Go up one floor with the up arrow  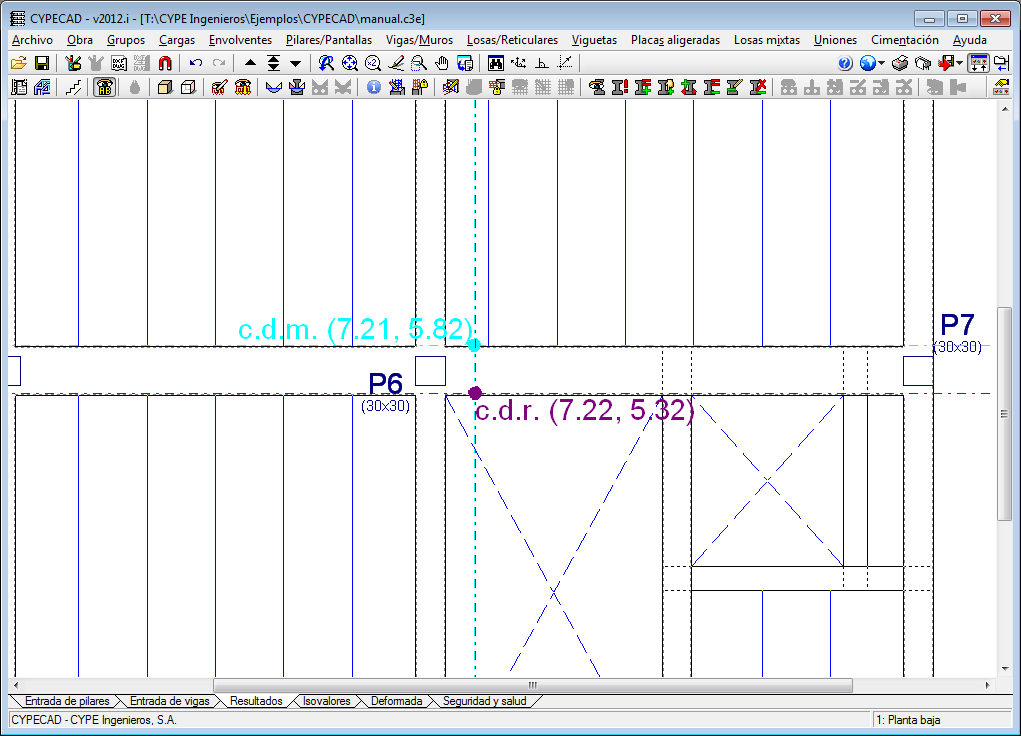point(250,63)
